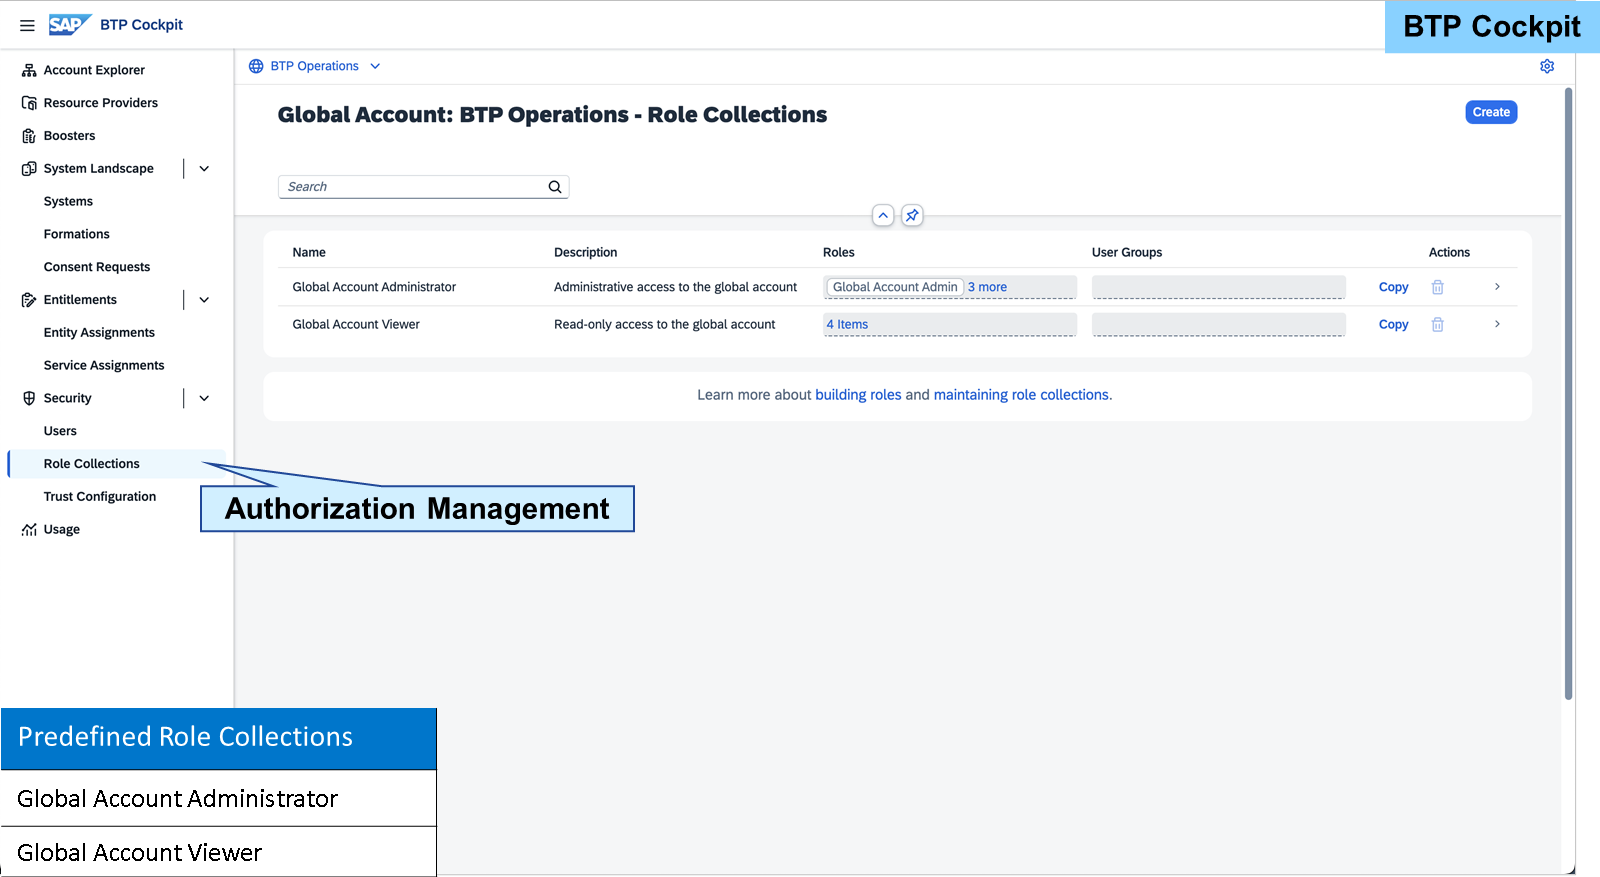
Task: Open details for Global Account Viewer row
Action: click(1497, 324)
